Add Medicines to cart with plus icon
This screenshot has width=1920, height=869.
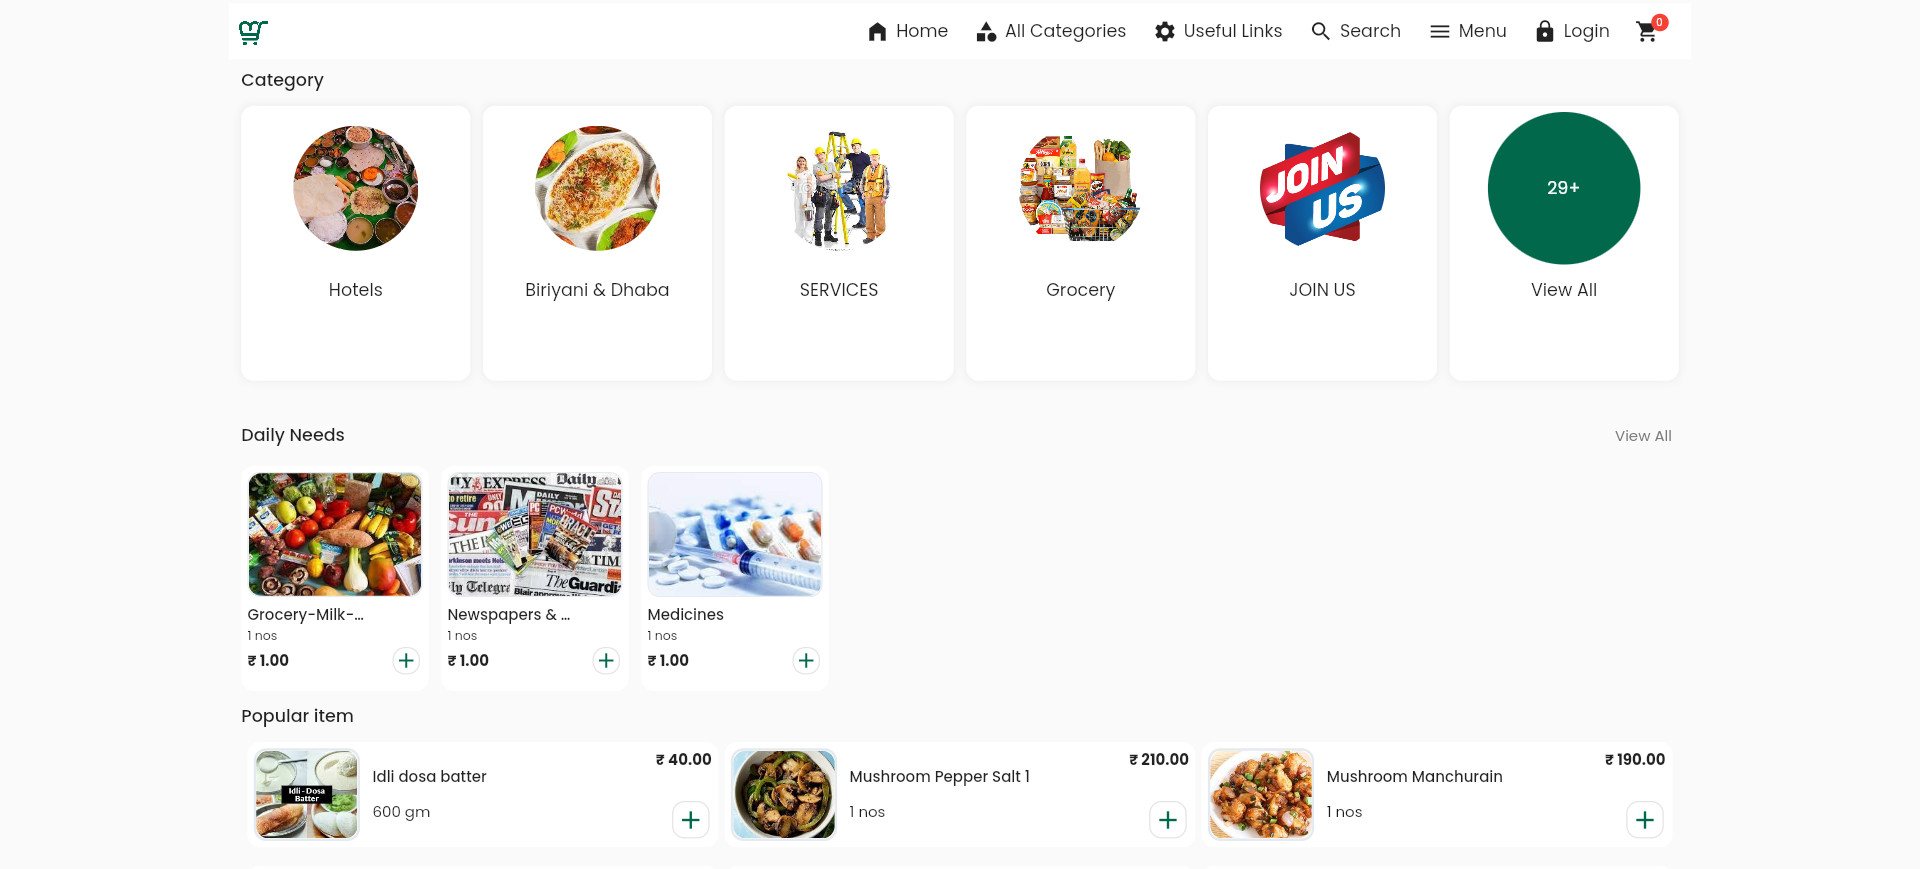806,661
